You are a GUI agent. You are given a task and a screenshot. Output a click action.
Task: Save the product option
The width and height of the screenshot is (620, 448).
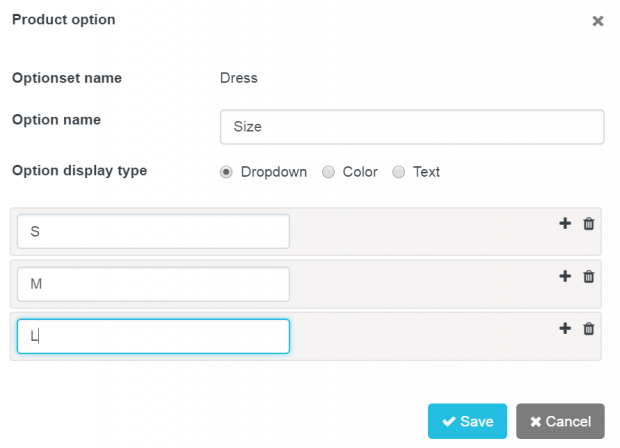coord(467,421)
